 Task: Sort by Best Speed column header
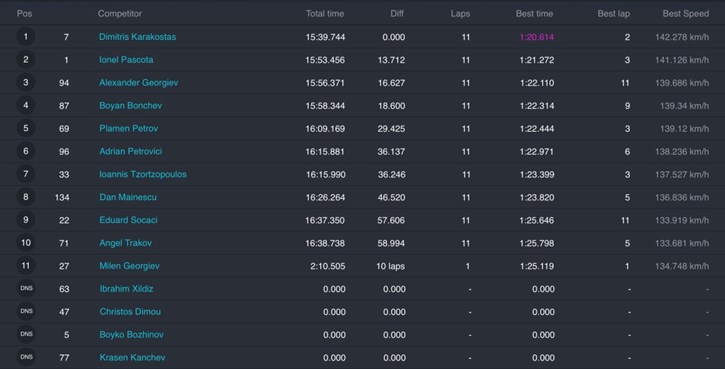click(x=686, y=13)
